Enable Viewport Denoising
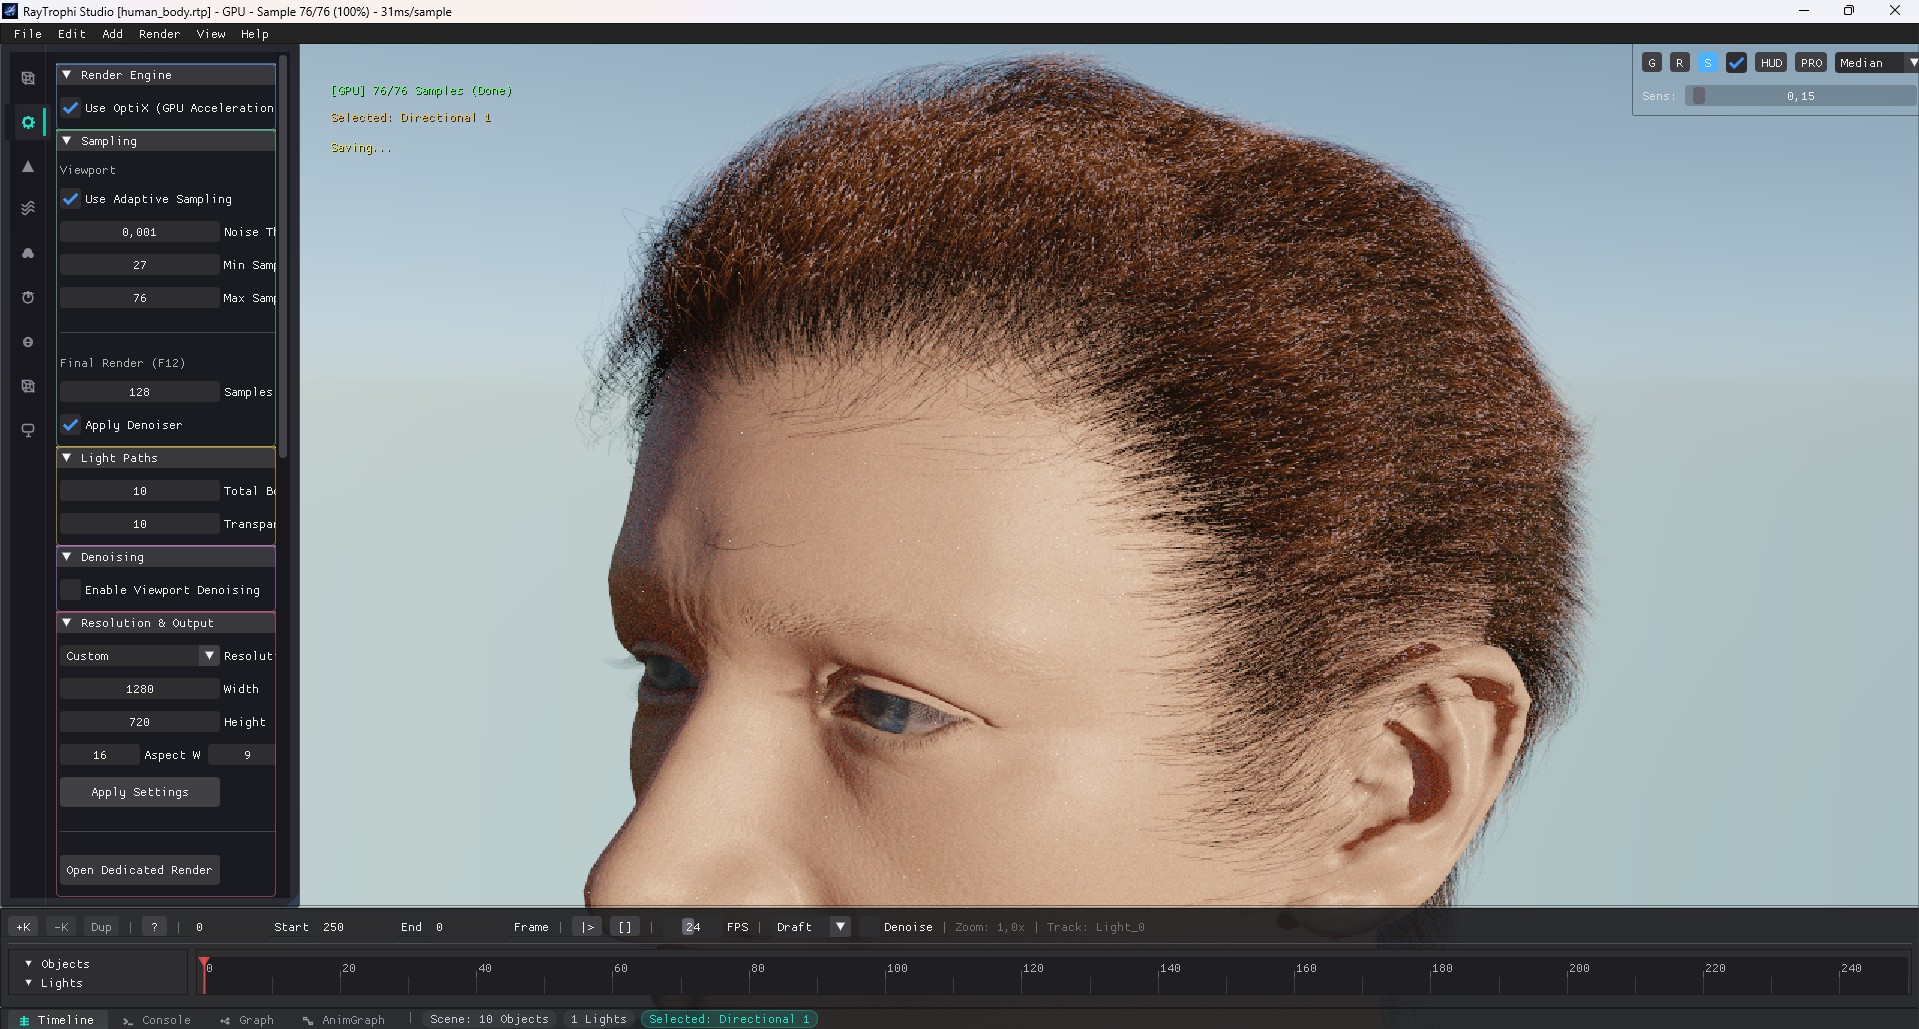 click(70, 590)
